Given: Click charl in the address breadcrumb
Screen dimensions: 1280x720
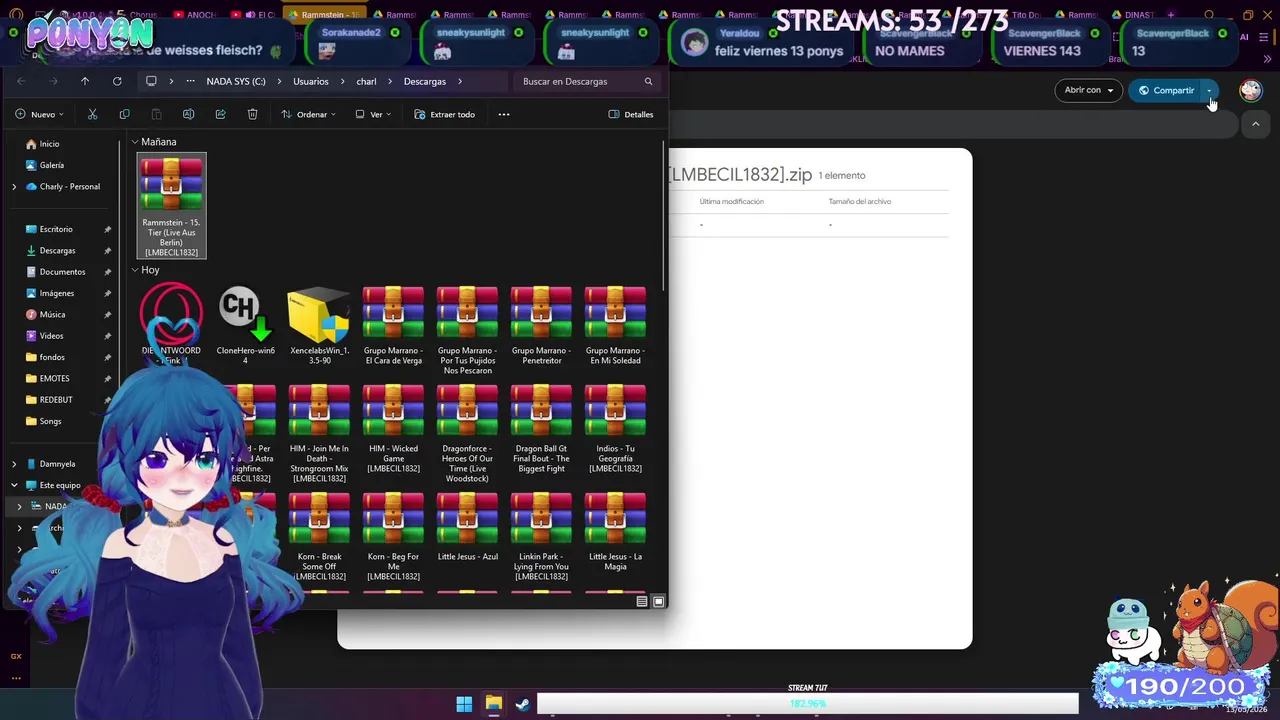Looking at the screenshot, I should (x=367, y=81).
